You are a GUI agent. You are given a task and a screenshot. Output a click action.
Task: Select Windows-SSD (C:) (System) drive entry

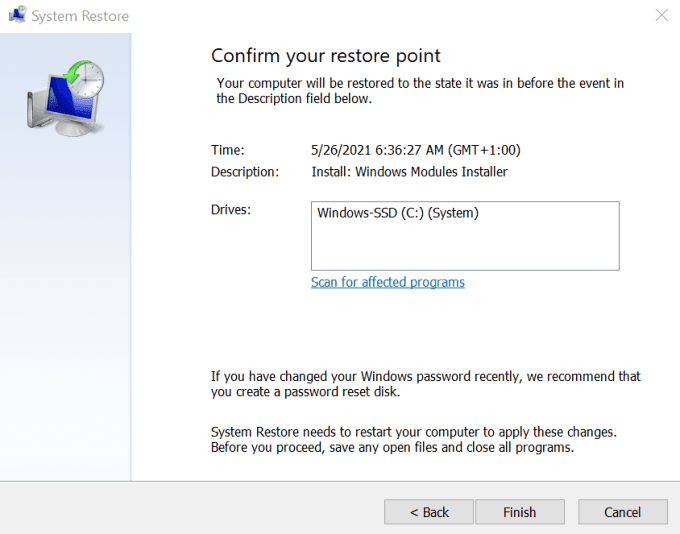[x=397, y=213]
